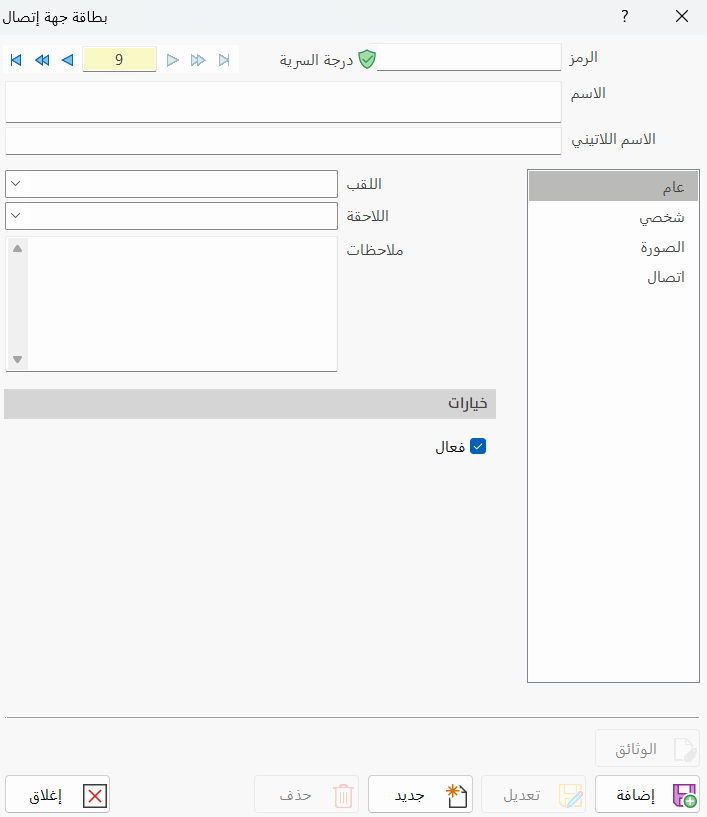Jump forward several records with double-right arrow
This screenshot has width=707, height=817.
198,60
